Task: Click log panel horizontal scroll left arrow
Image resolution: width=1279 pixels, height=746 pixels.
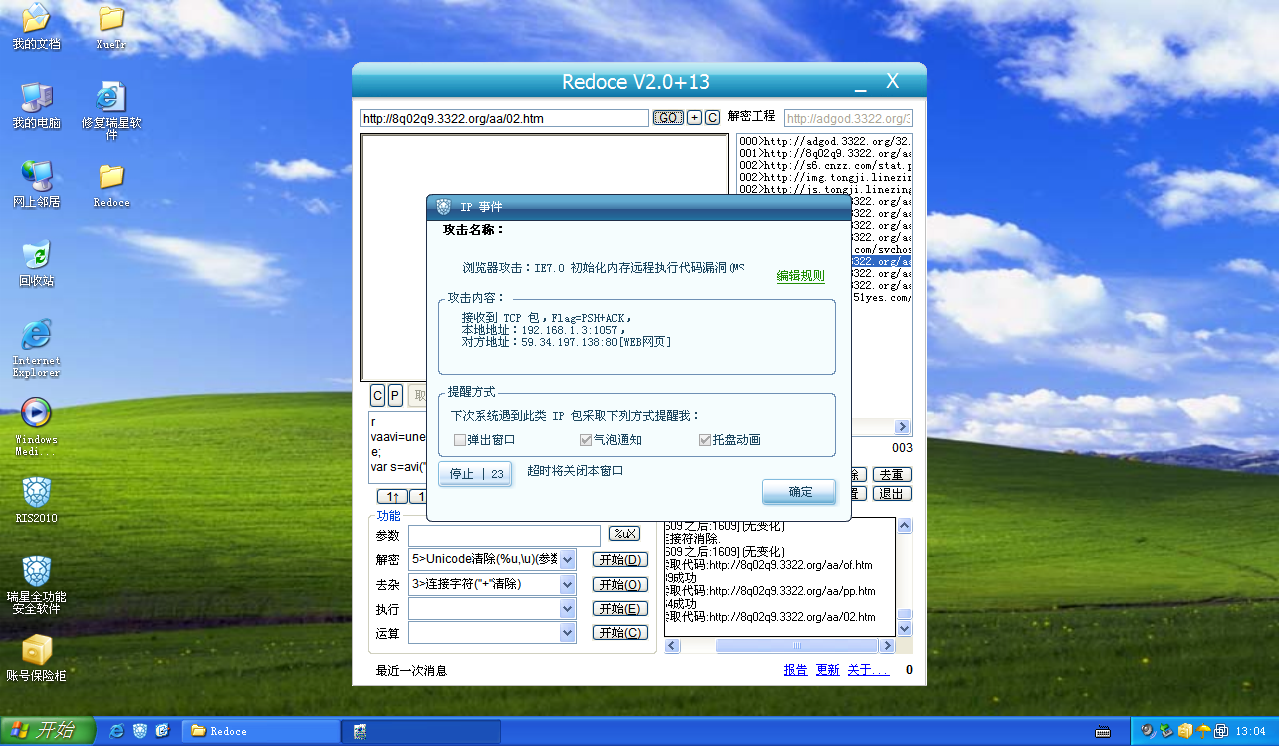Action: click(672, 646)
